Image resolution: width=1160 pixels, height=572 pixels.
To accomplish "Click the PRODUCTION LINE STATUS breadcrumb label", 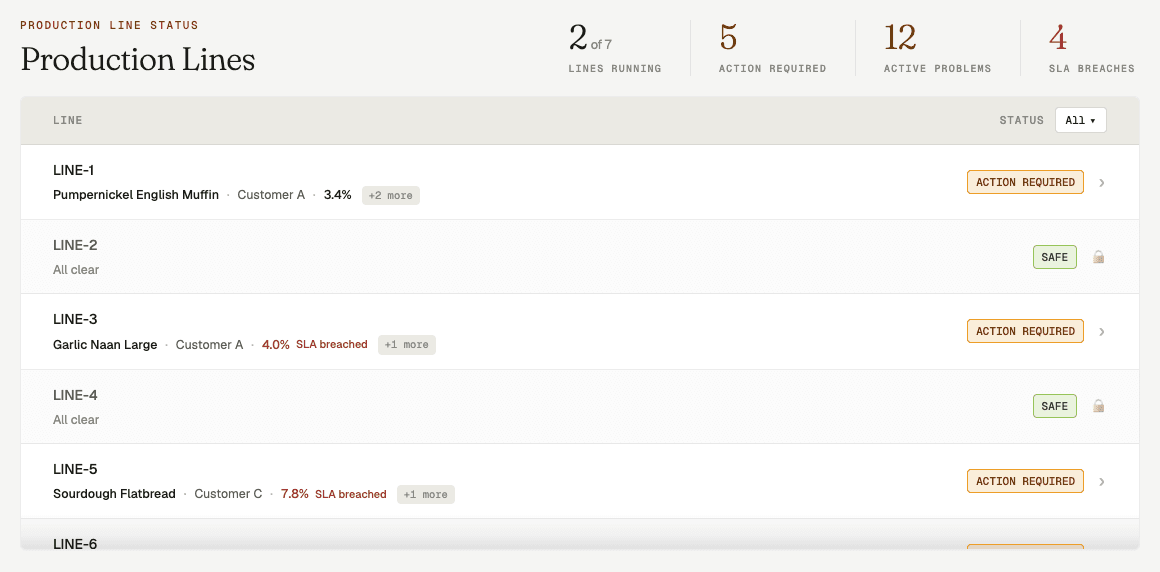I will [x=109, y=25].
